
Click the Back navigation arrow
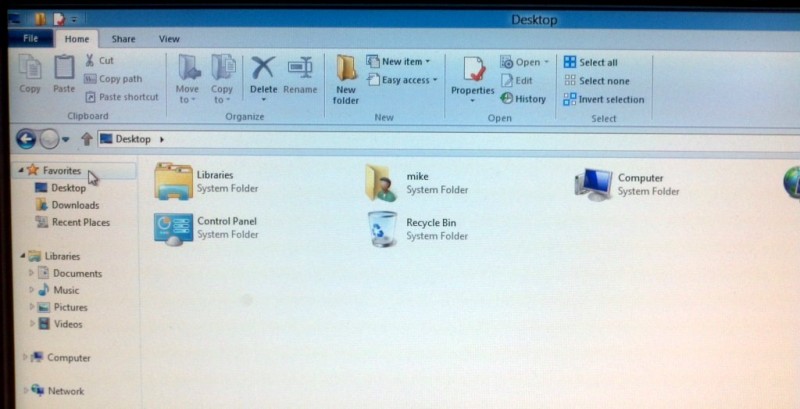point(26,139)
